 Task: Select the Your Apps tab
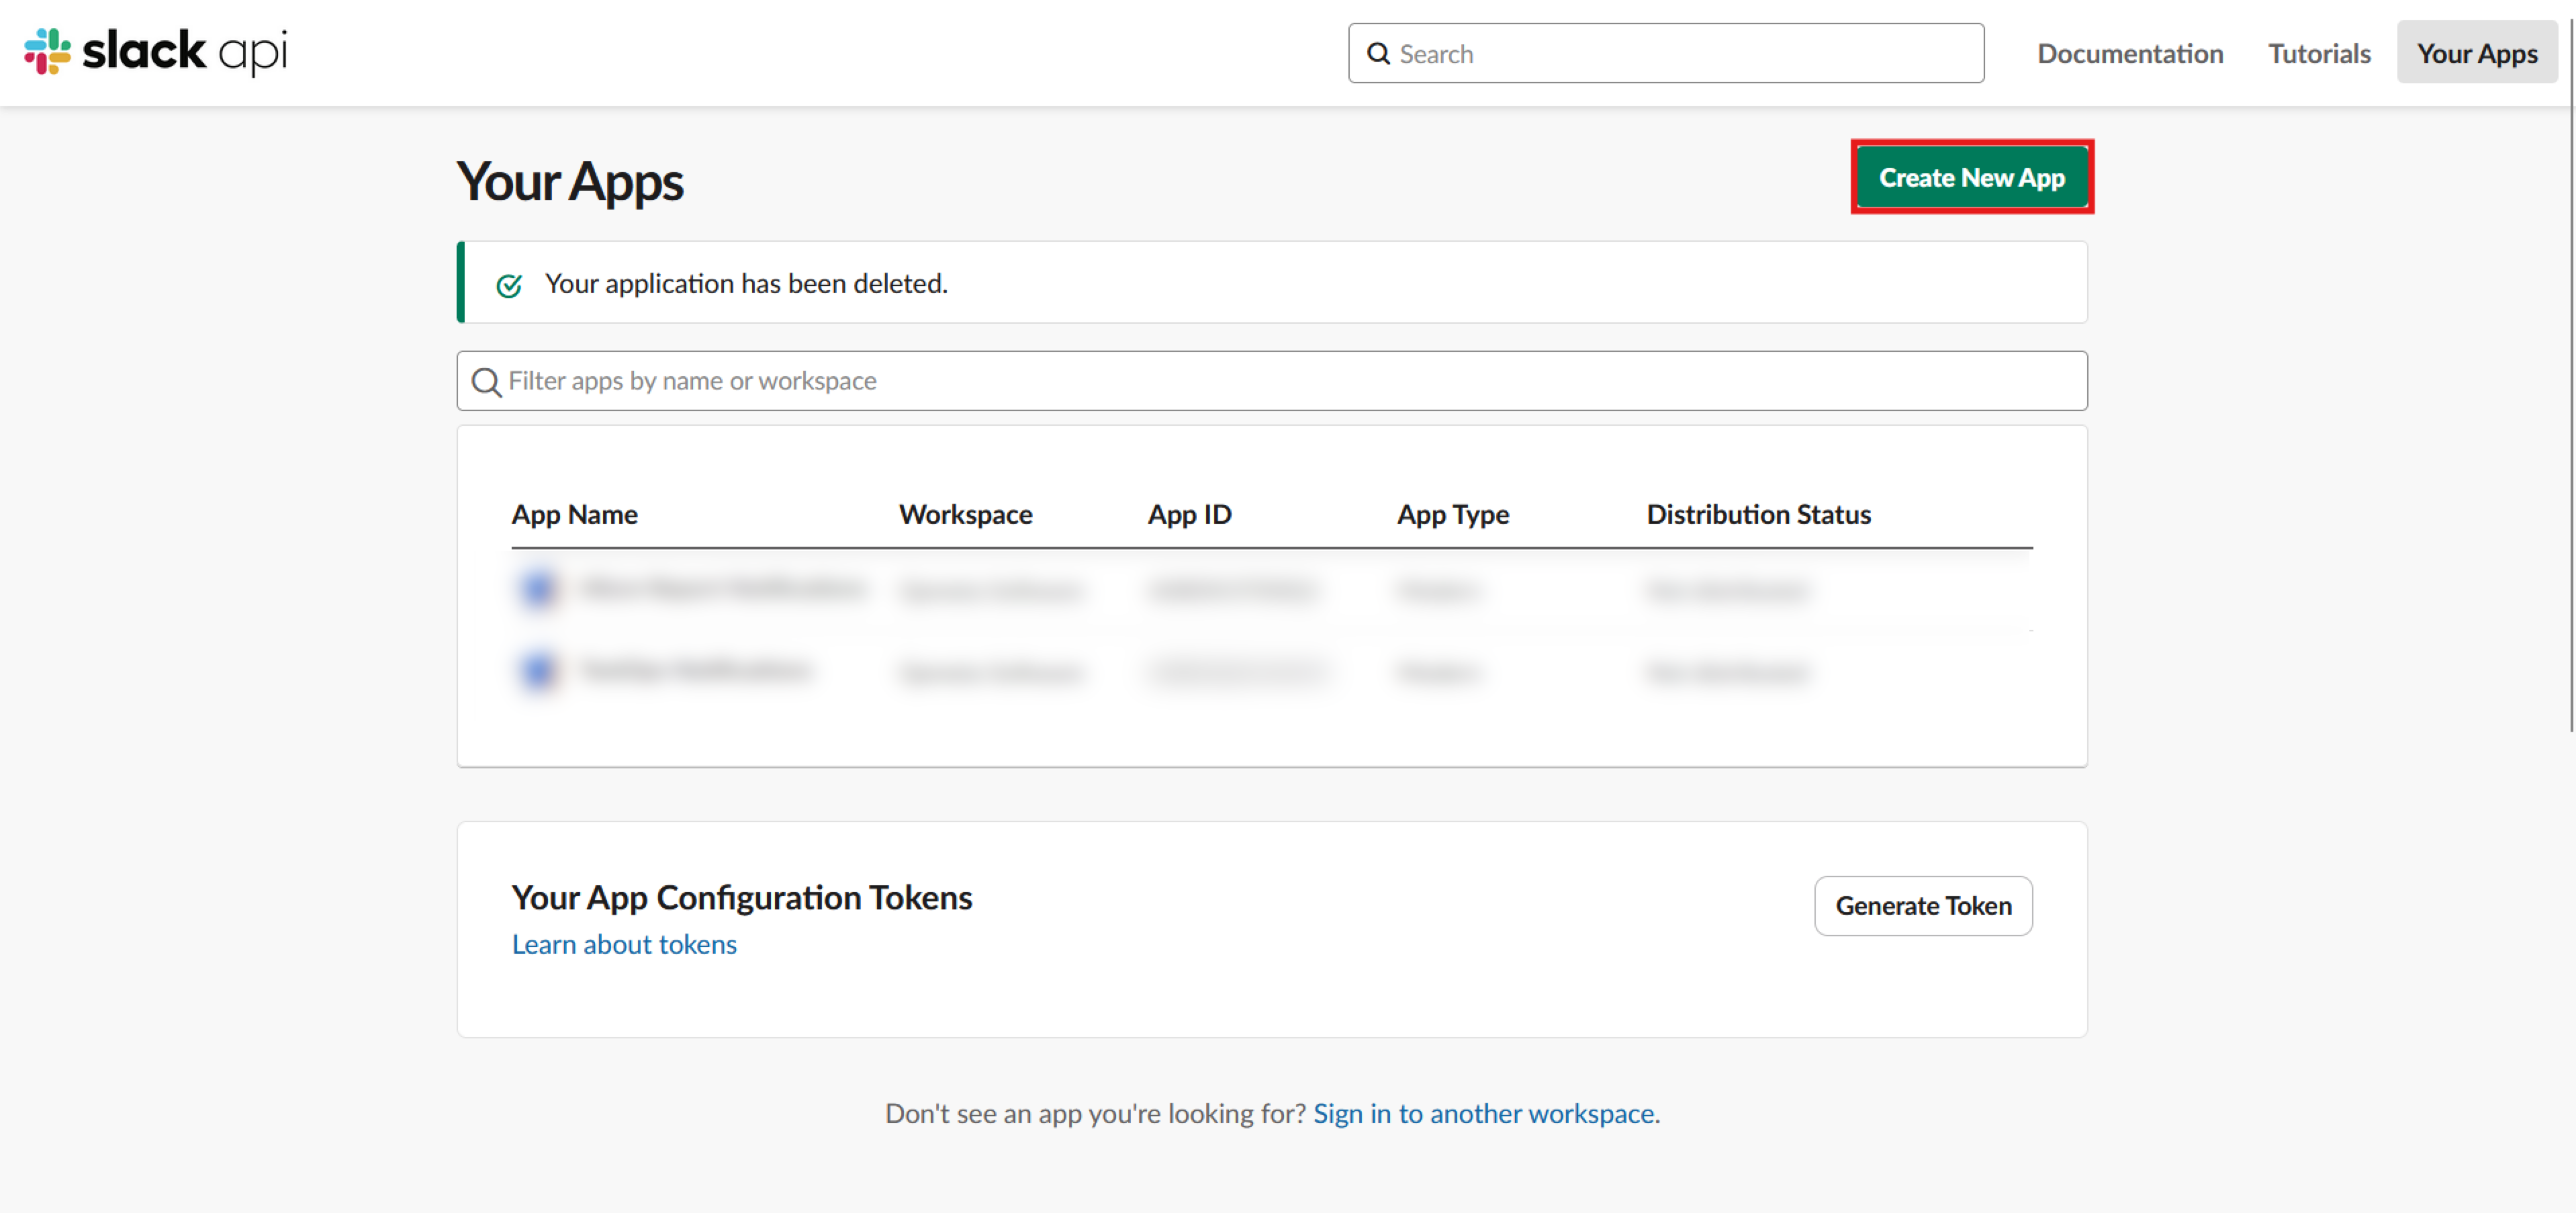coord(2476,54)
